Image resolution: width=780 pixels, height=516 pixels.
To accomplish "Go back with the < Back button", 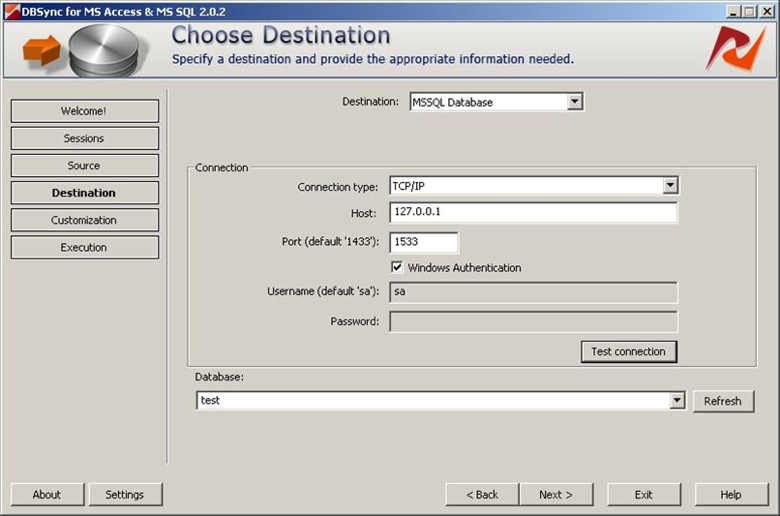I will 482,495.
